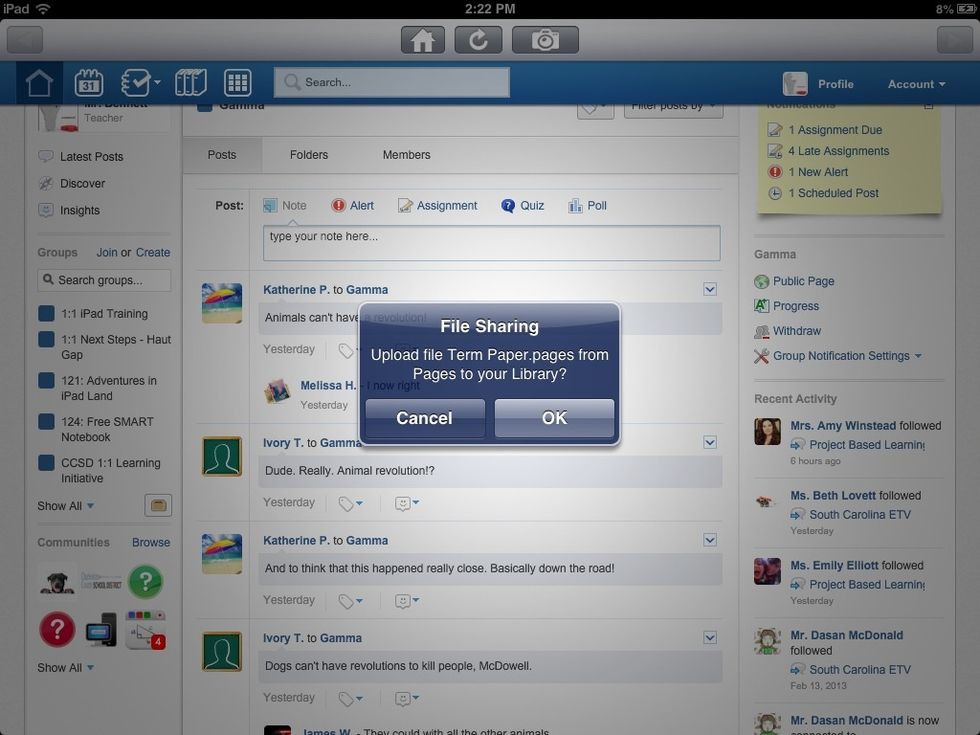Switch to the Members tab

point(406,155)
